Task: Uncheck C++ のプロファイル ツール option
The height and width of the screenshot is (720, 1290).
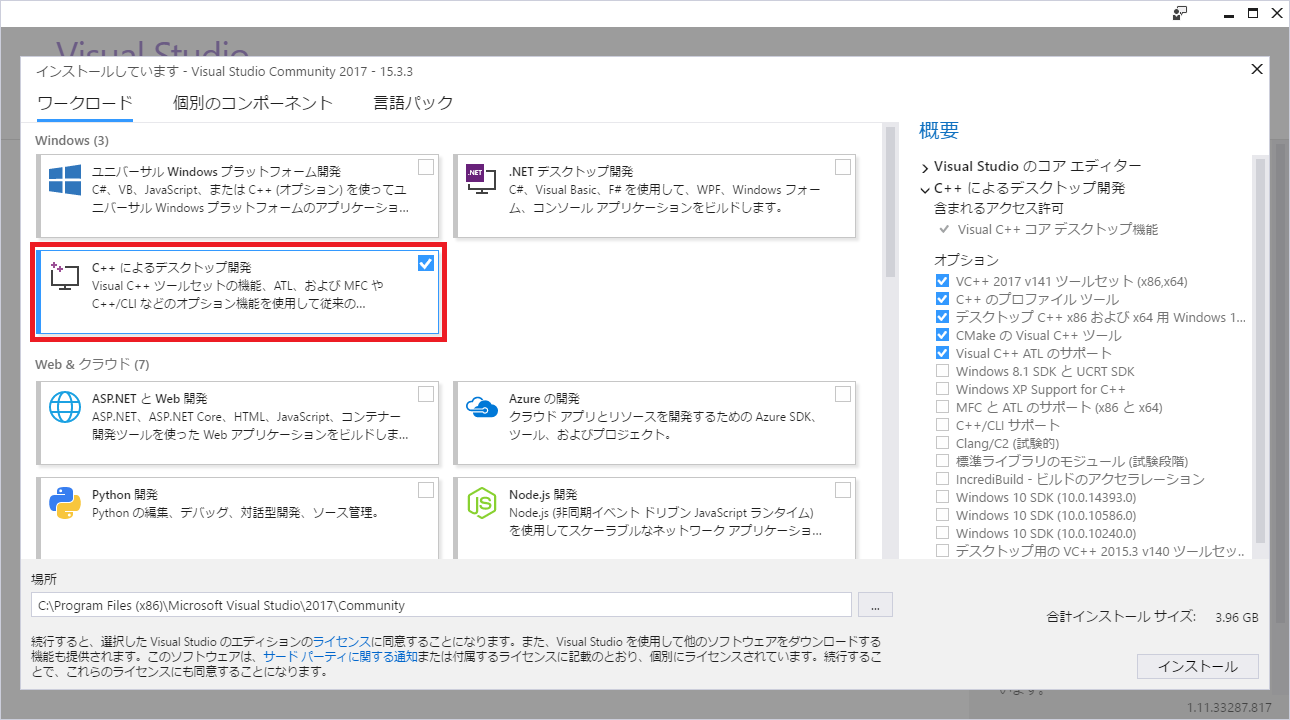Action: tap(942, 299)
